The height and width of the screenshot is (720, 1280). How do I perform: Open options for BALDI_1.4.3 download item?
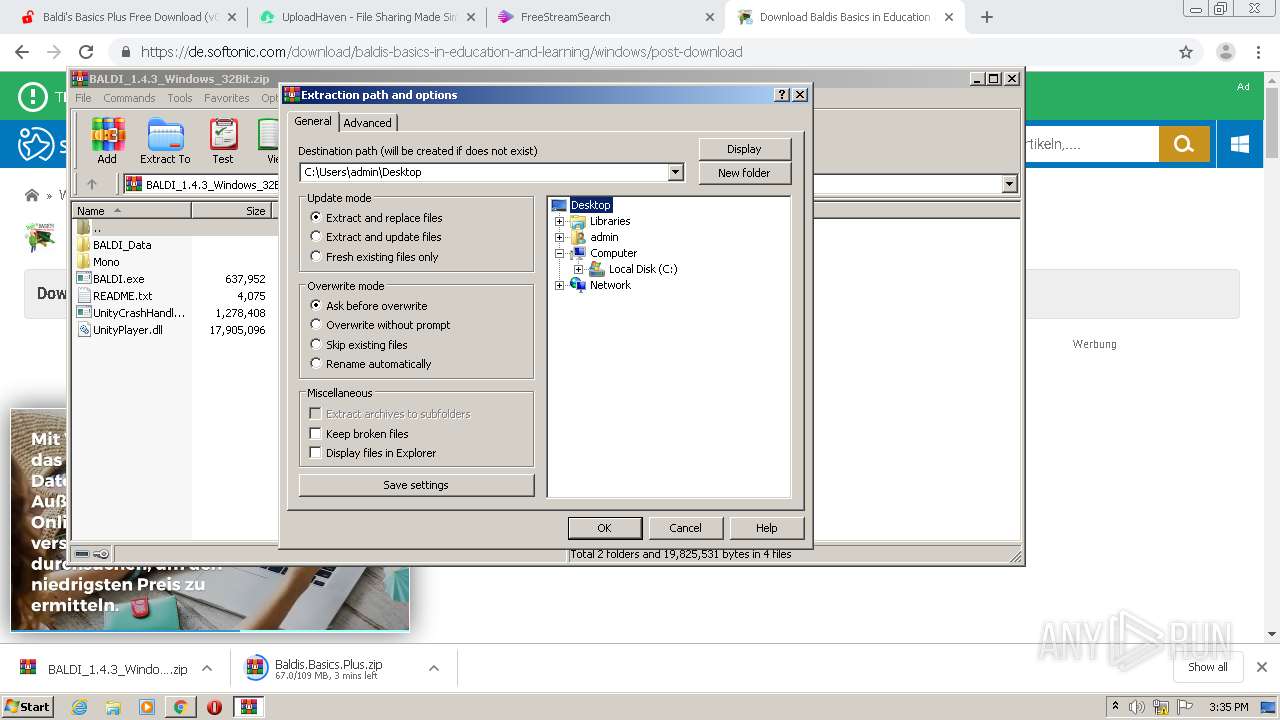[x=207, y=668]
